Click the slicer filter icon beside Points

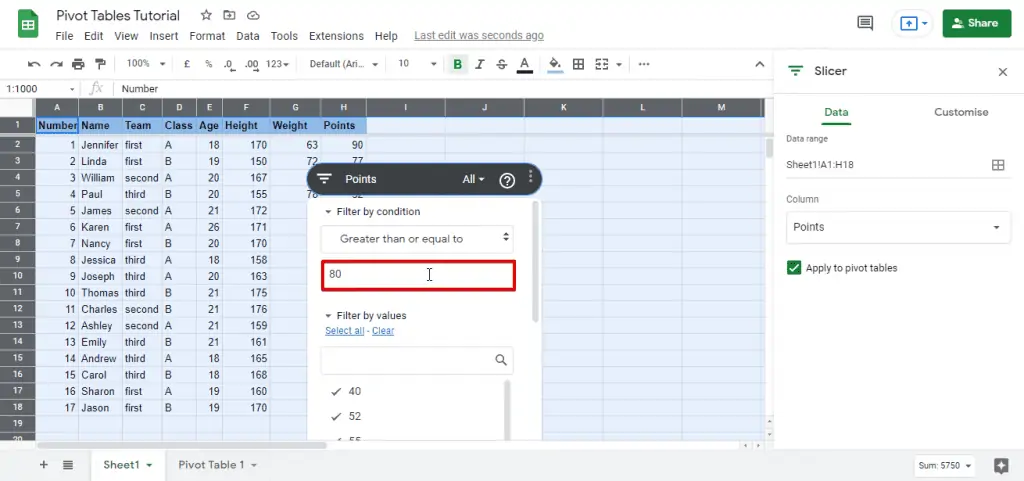325,179
